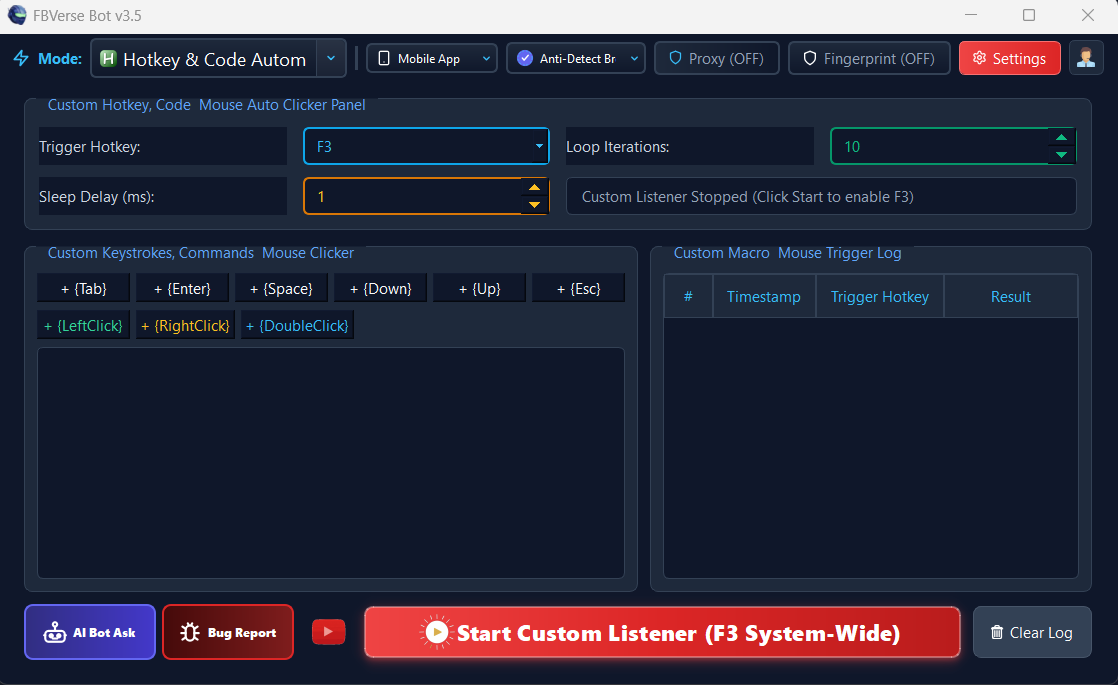Click the Trigger Hotkey column header

pos(880,297)
